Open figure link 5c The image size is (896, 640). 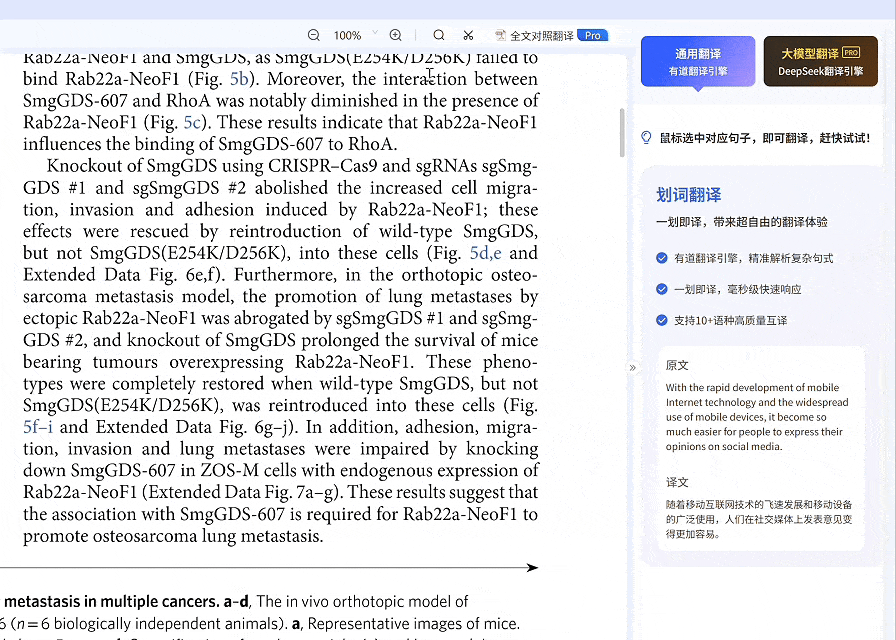point(192,122)
